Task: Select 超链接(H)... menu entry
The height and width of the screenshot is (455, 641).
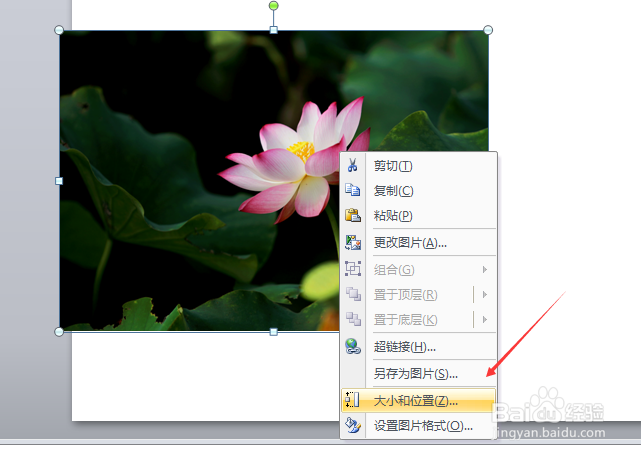Action: [x=419, y=347]
